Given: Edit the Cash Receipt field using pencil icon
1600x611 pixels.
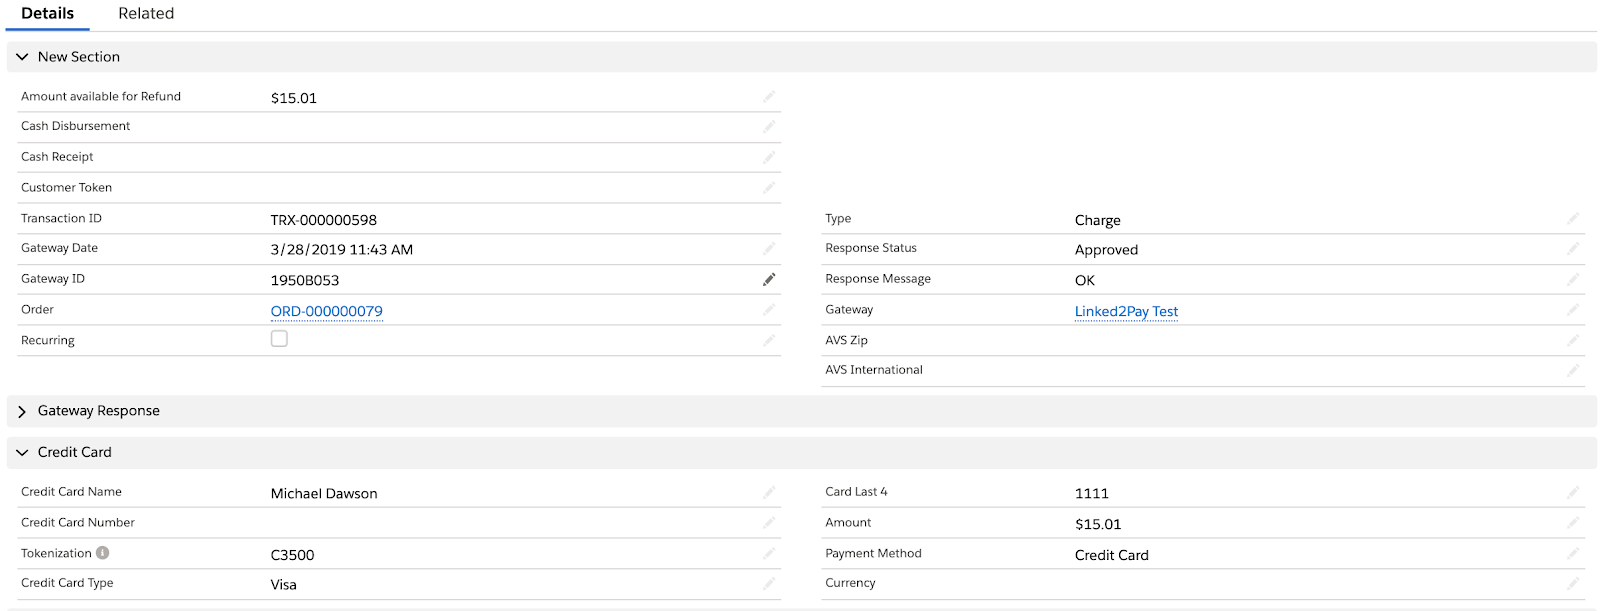Looking at the screenshot, I should (x=769, y=158).
